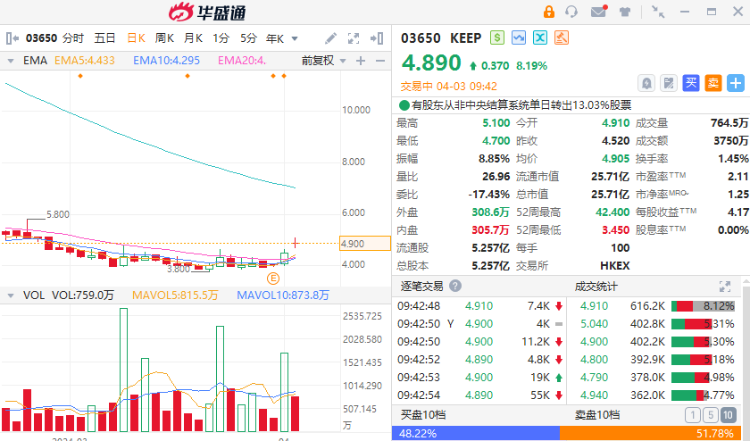This screenshot has height=441, width=750.
Task: Set a price alert bell icon
Action: 646,83
